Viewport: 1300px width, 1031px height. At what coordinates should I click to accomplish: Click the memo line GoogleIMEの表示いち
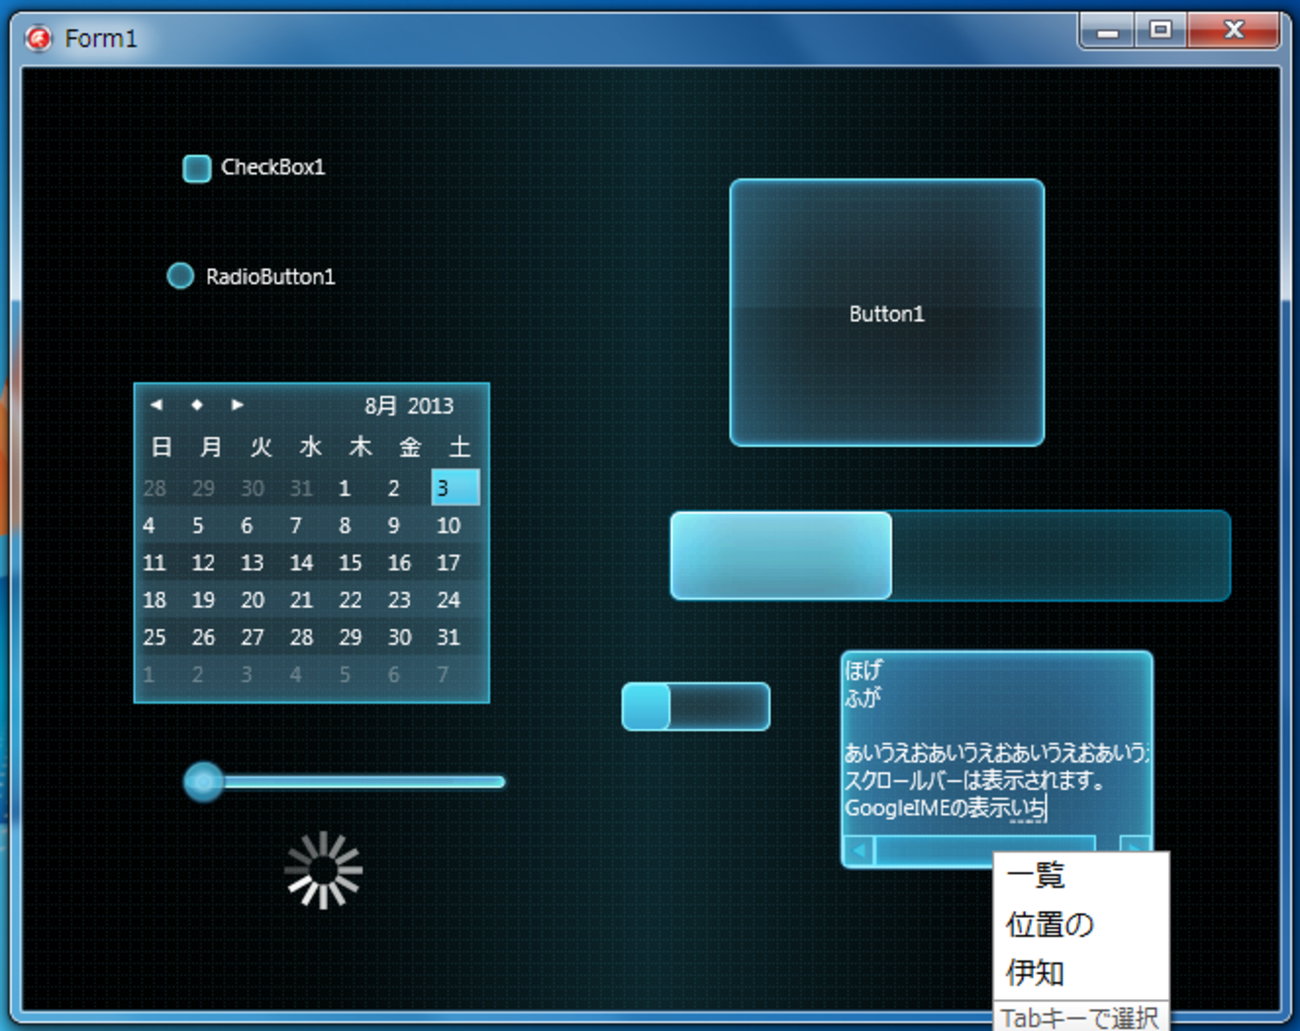pos(945,808)
